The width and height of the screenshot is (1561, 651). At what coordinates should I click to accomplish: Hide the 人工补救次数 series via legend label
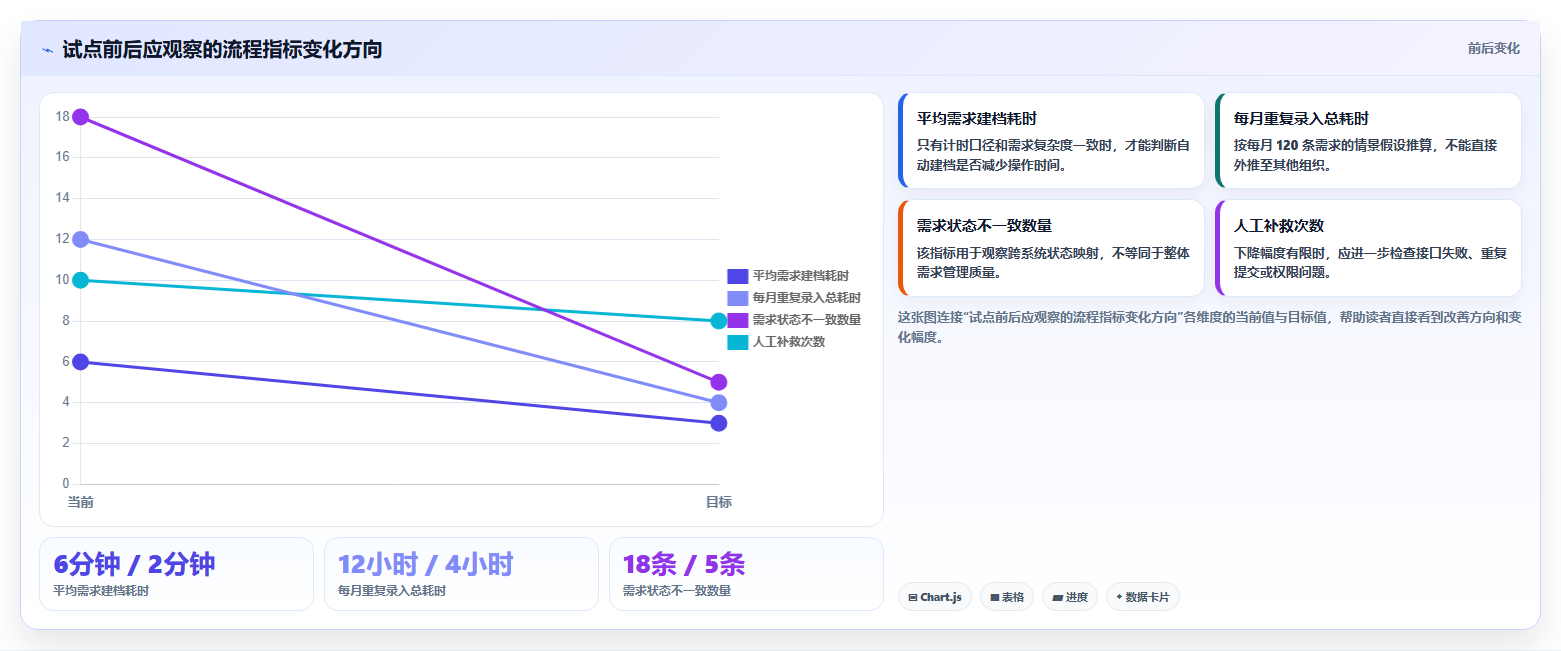(x=789, y=342)
